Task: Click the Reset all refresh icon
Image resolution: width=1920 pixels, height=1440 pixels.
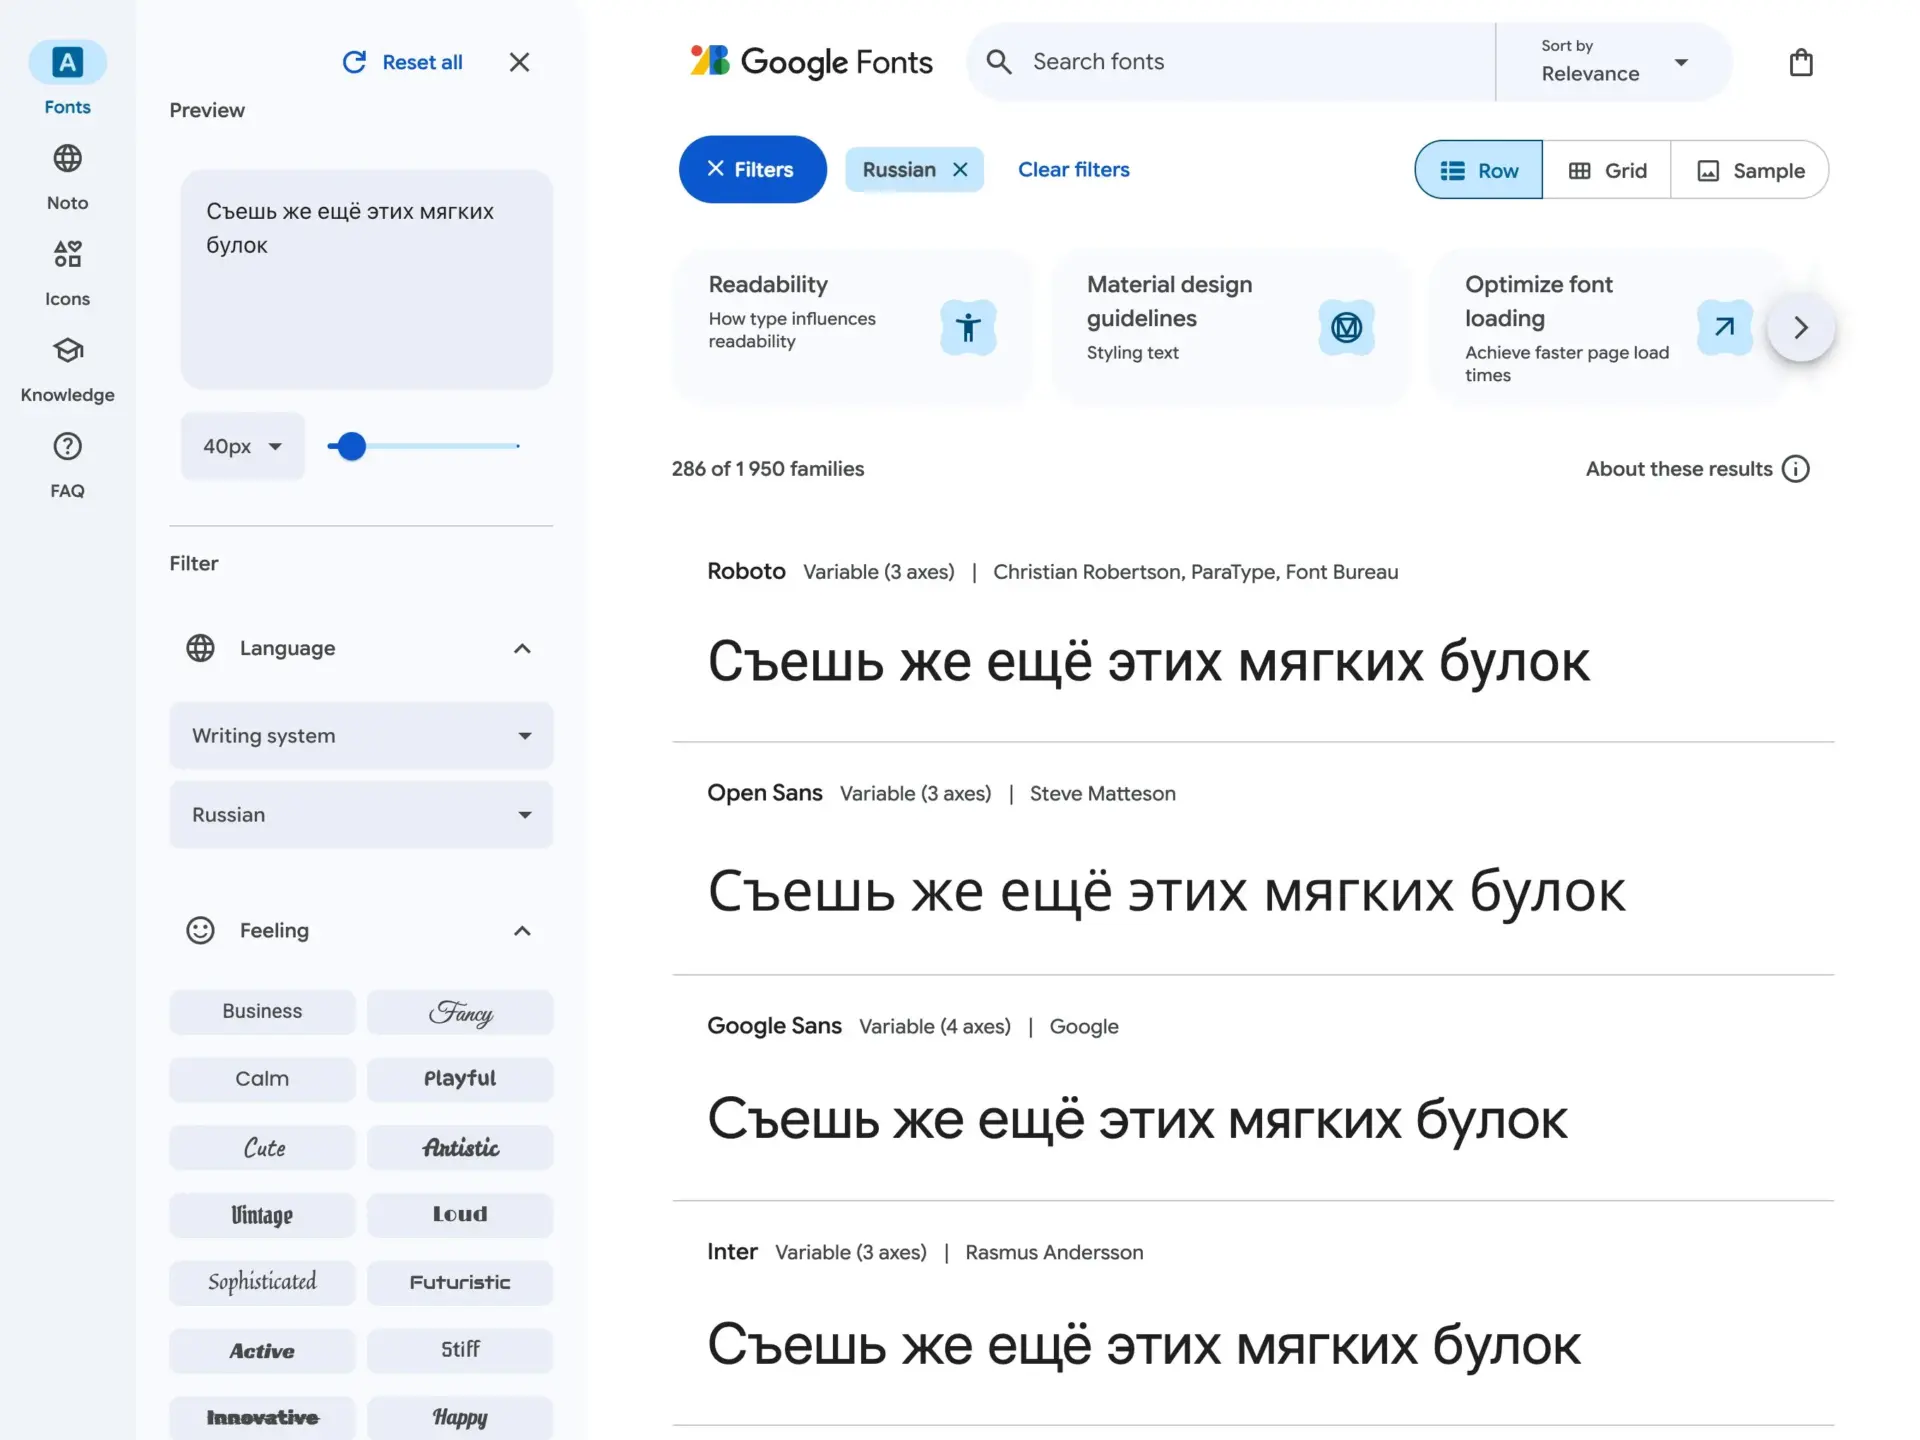Action: pyautogui.click(x=354, y=62)
